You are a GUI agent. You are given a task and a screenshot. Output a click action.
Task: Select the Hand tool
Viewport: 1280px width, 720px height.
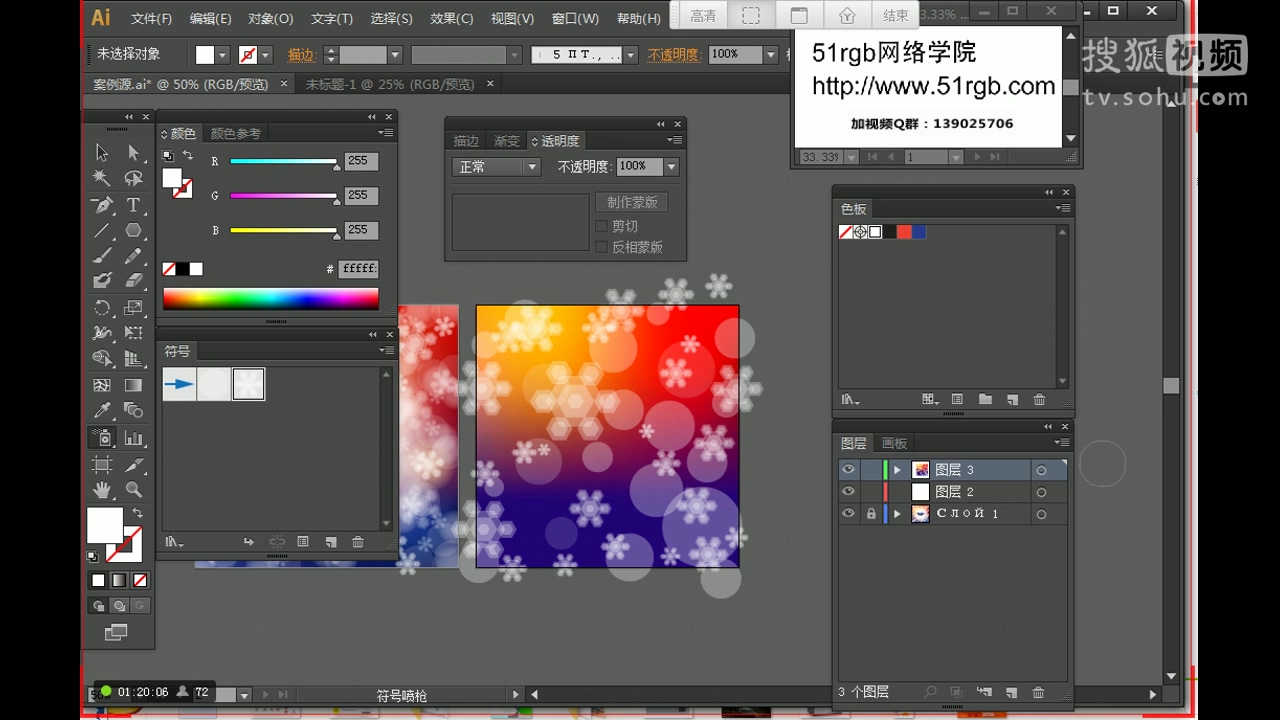pyautogui.click(x=104, y=489)
